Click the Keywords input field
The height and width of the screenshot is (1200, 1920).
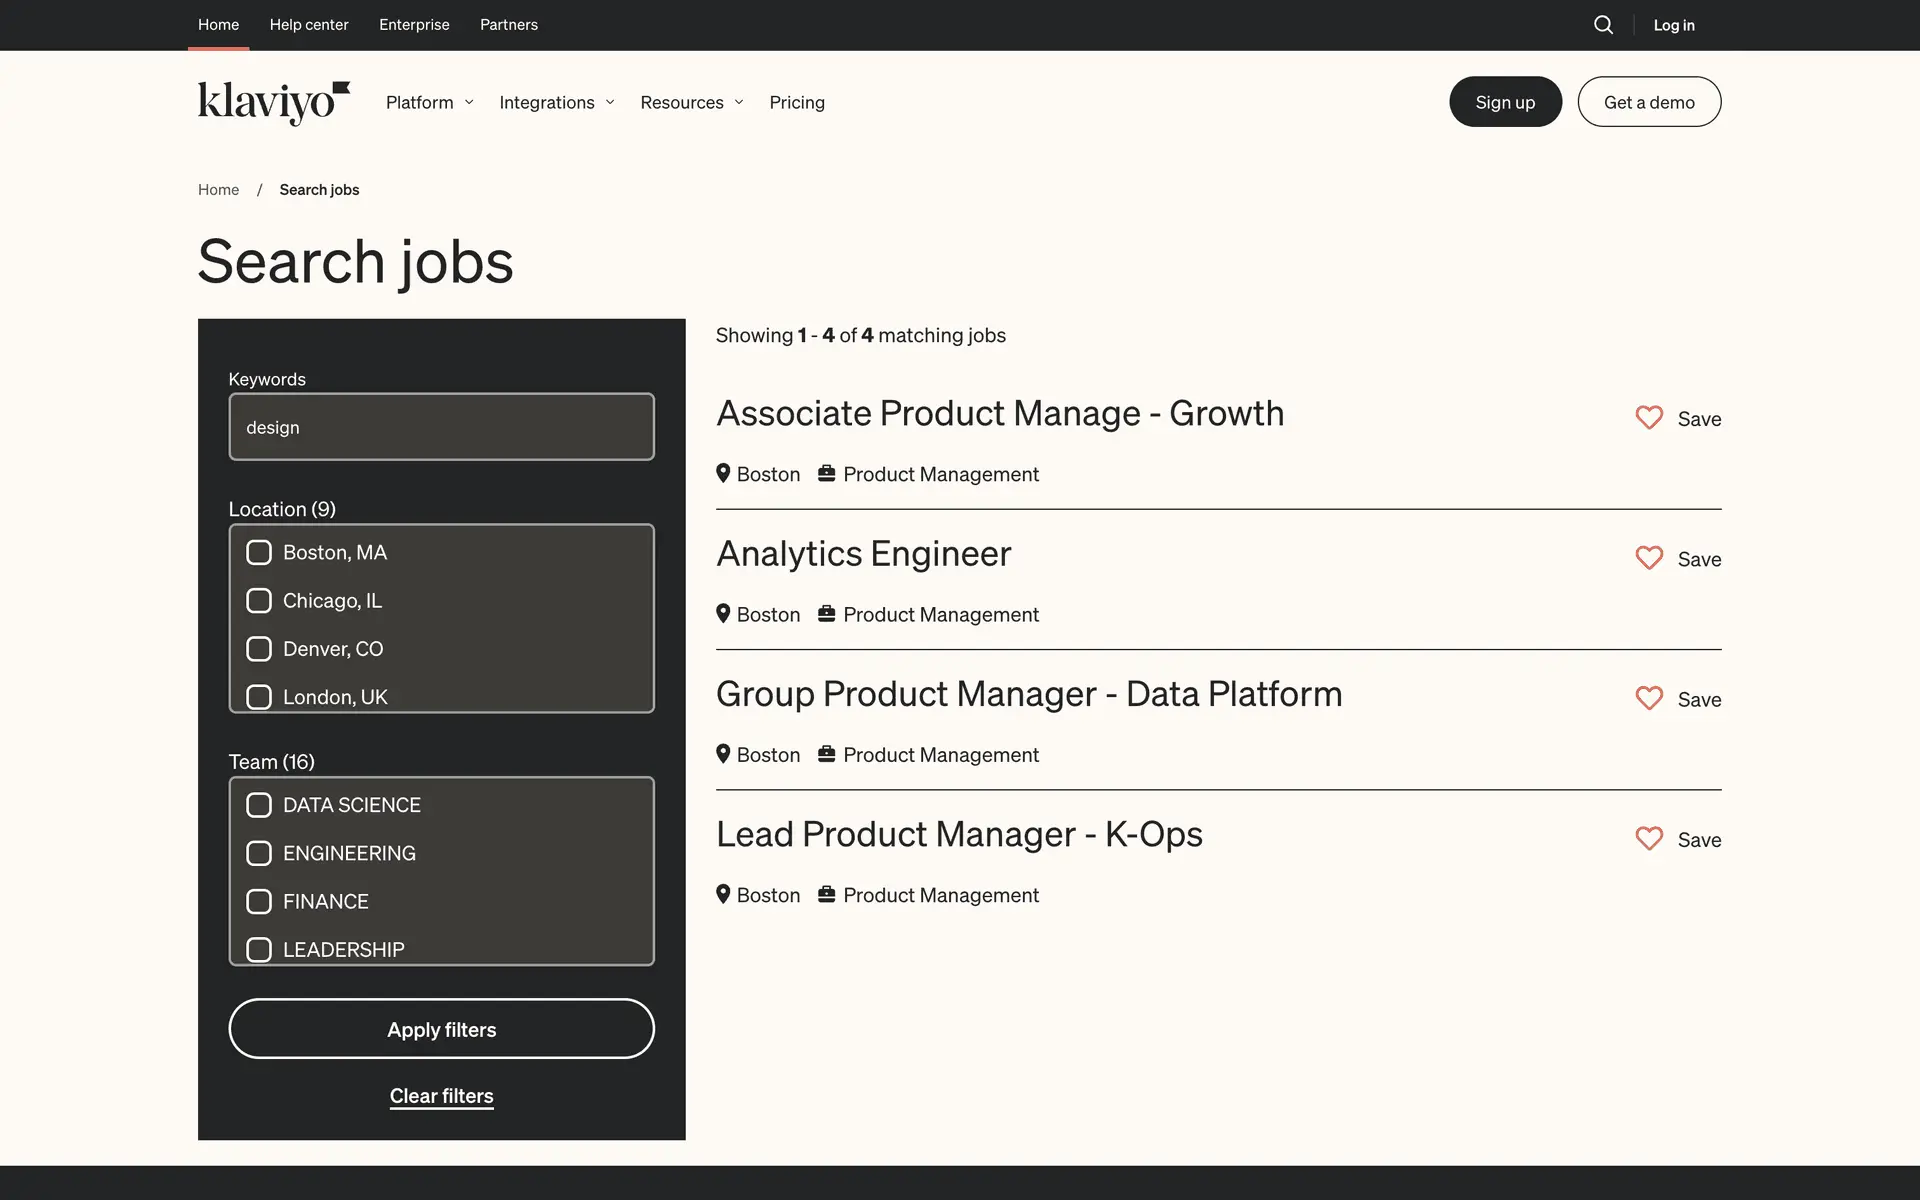[x=441, y=427]
